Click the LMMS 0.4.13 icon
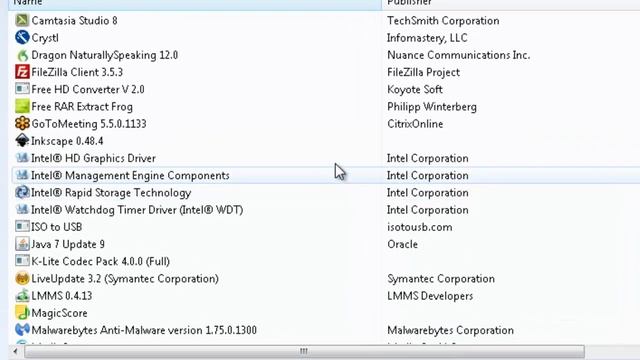This screenshot has width=640, height=360. (22, 296)
